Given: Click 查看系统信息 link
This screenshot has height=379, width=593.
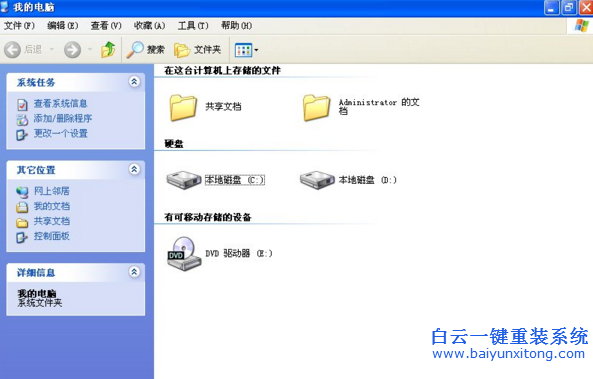Looking at the screenshot, I should (61, 104).
